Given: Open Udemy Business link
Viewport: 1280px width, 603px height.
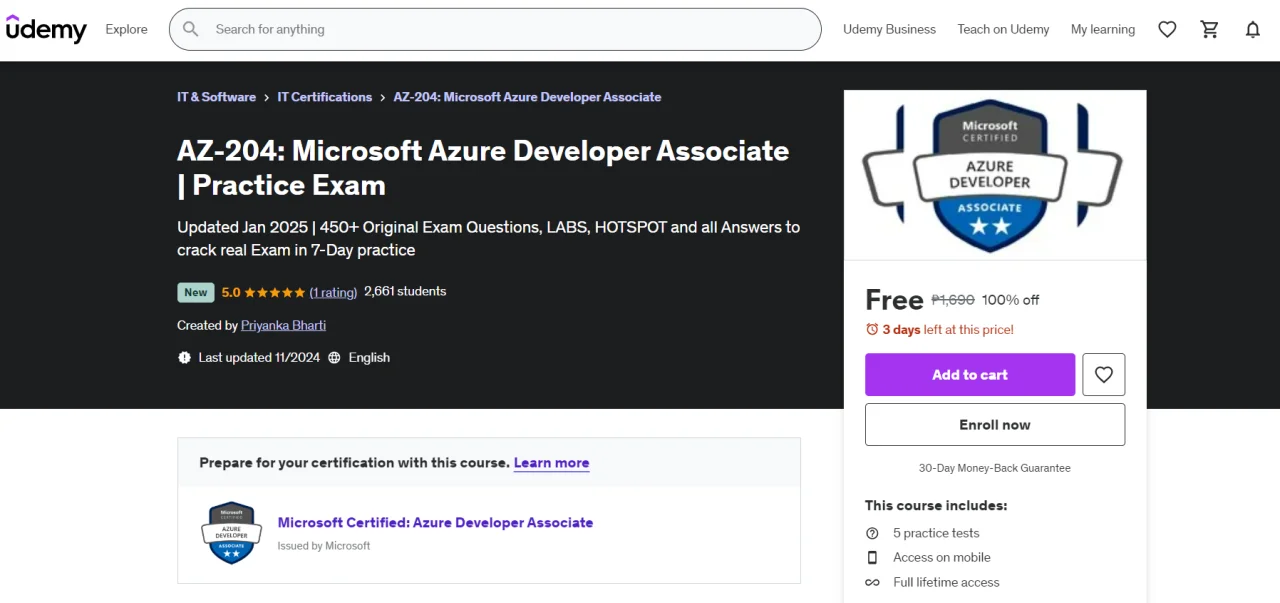Looking at the screenshot, I should [890, 29].
